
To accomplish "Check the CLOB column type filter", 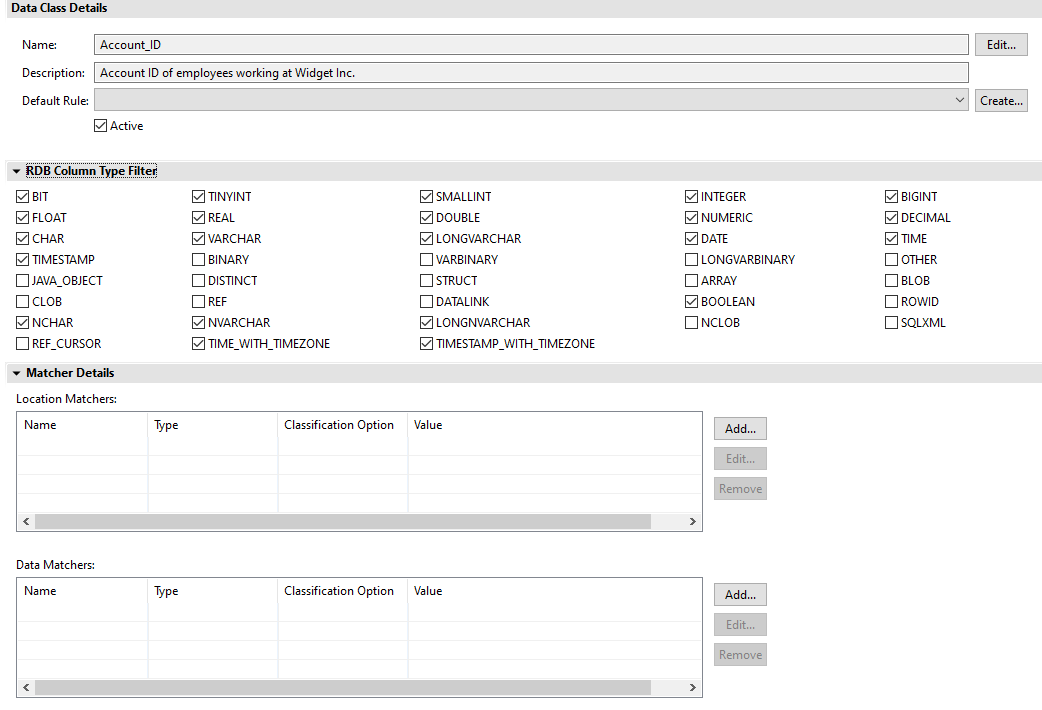I will (22, 301).
